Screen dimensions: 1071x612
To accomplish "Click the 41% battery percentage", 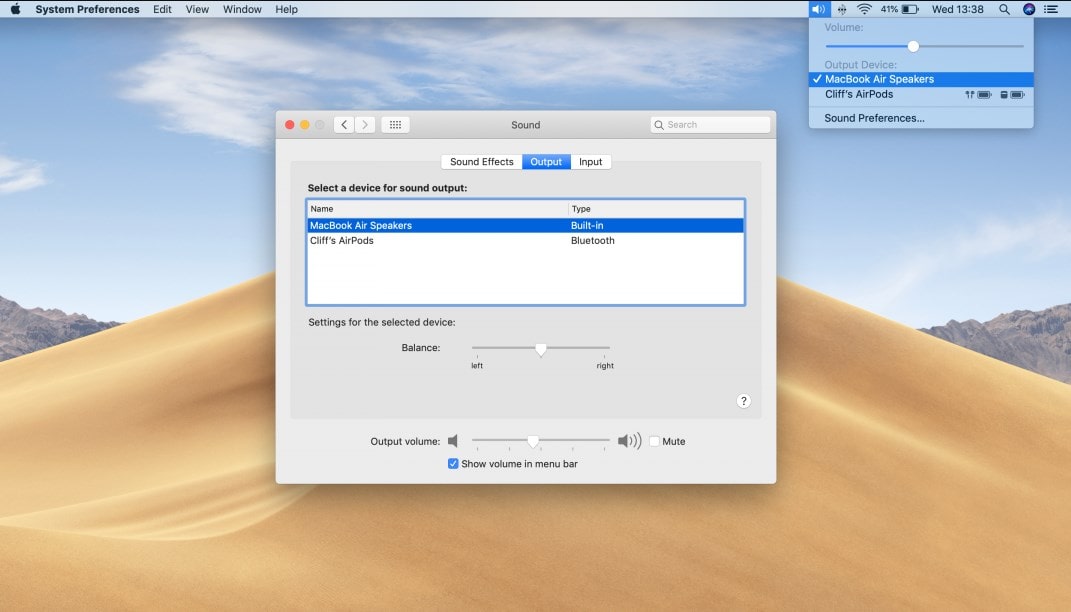I will point(889,9).
